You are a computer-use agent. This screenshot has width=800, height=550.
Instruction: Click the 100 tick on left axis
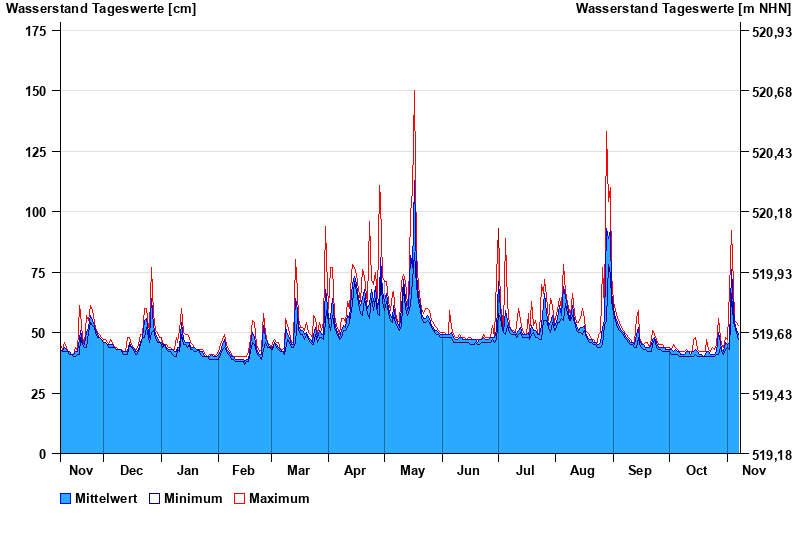[x=36, y=212]
